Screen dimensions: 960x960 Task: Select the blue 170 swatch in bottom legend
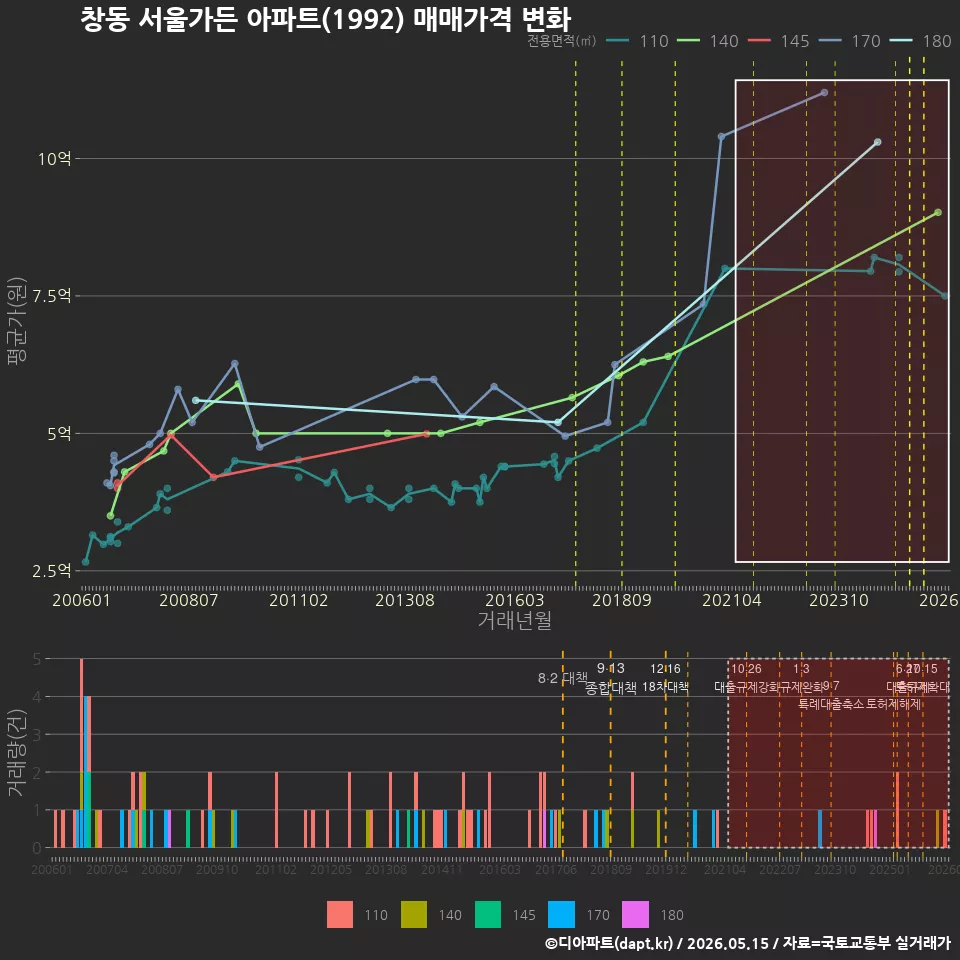click(561, 915)
